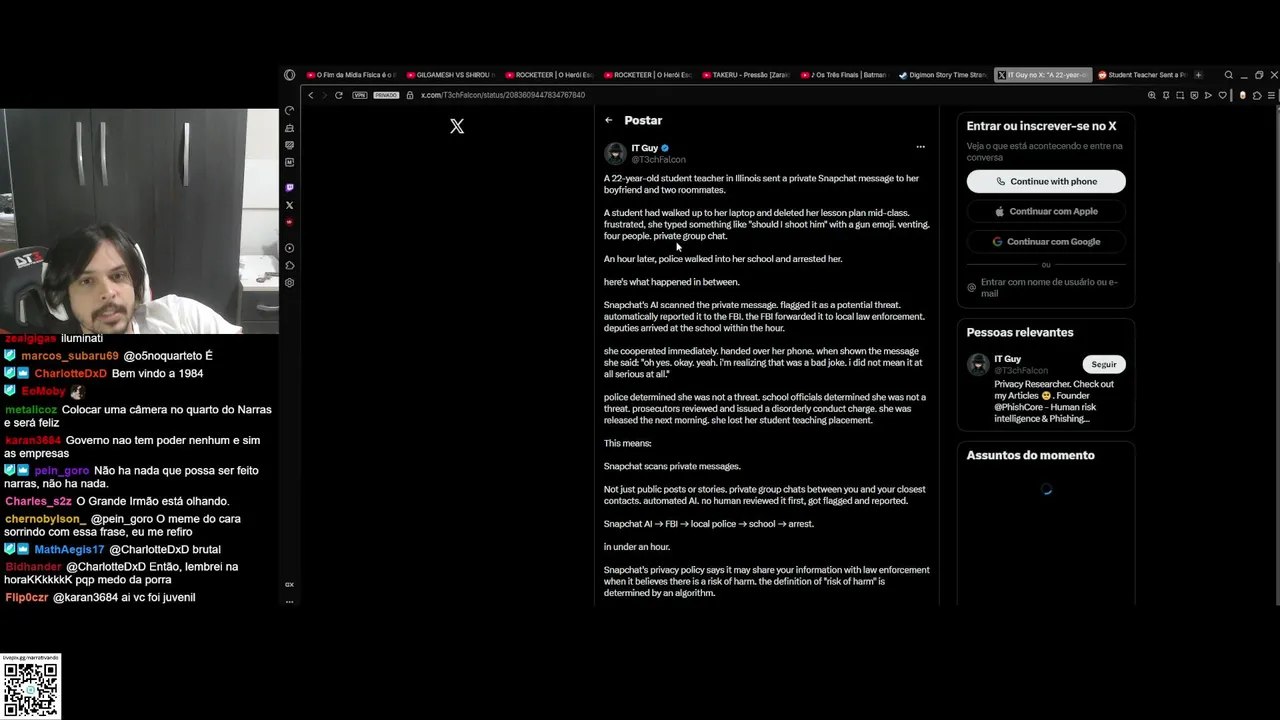1280x720 pixels.
Task: Click the send/play arrow toolbar icon
Action: (x=1208, y=95)
